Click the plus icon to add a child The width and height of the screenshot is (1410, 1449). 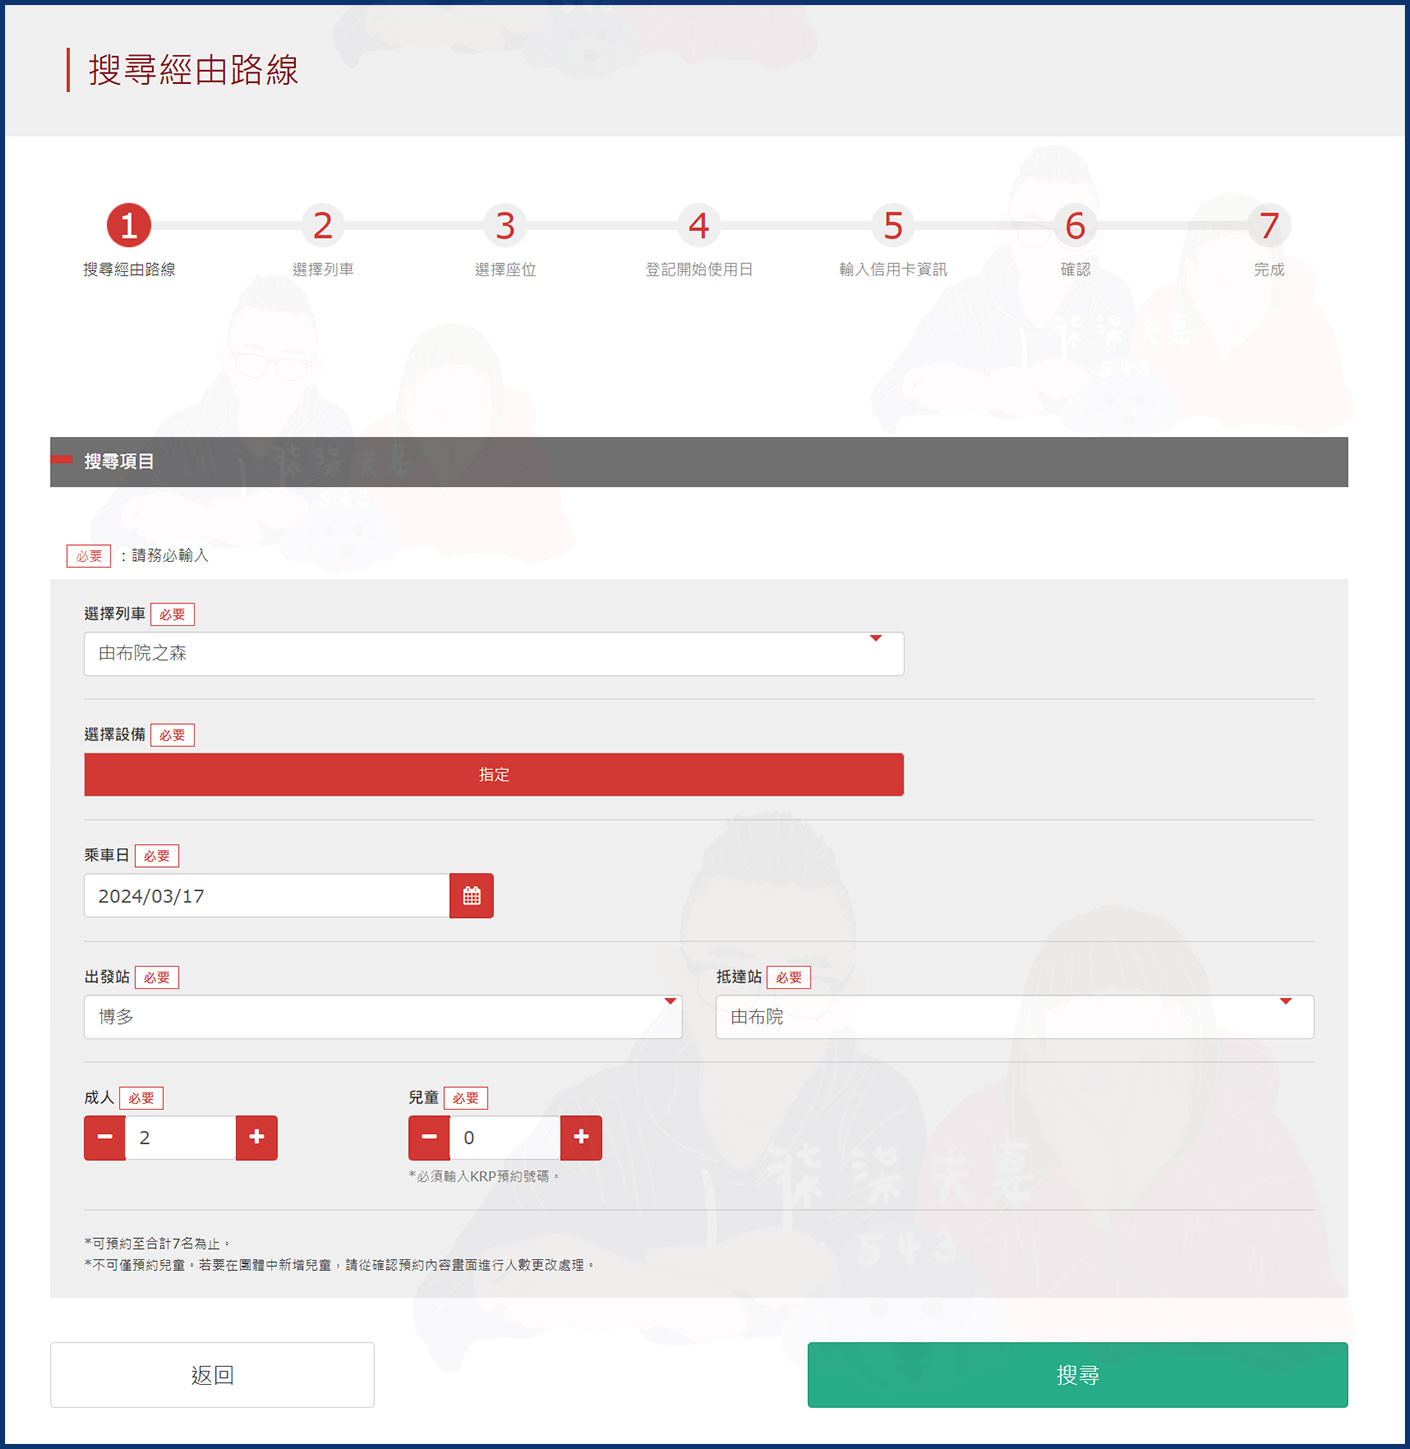coord(580,1137)
